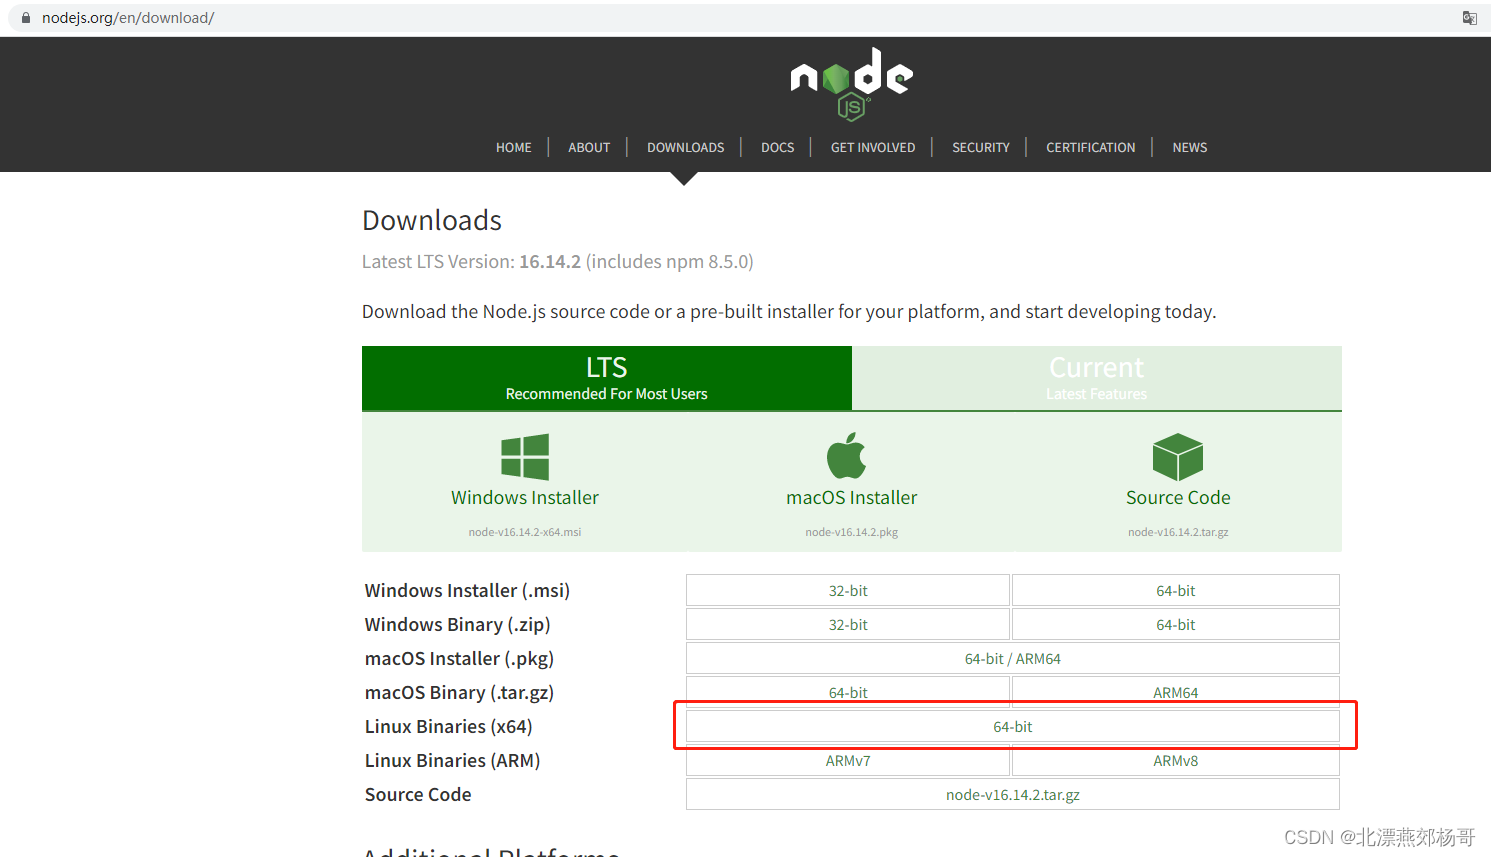Open the ABOUT navigation item
Screen dimensions: 1491x857
[589, 147]
